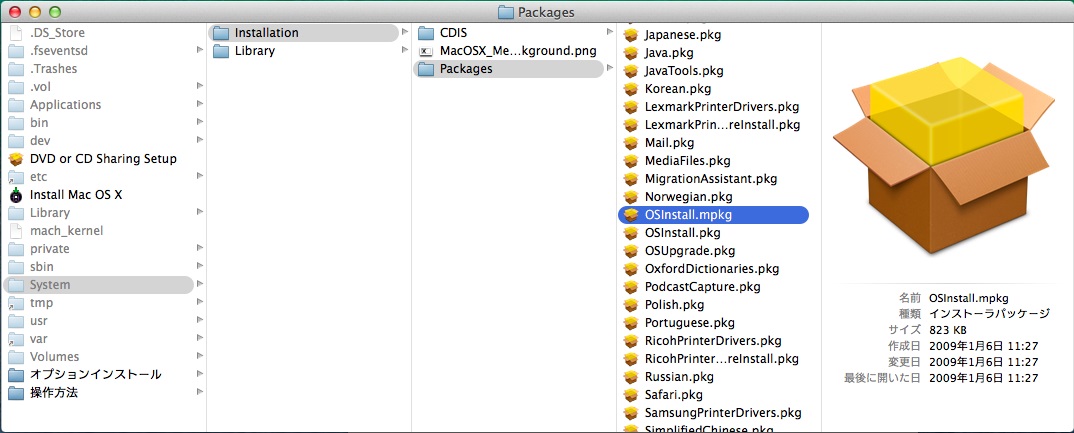The width and height of the screenshot is (1074, 433).
Task: Click the DVD or CD Sharing Setup icon
Action: click(16, 159)
